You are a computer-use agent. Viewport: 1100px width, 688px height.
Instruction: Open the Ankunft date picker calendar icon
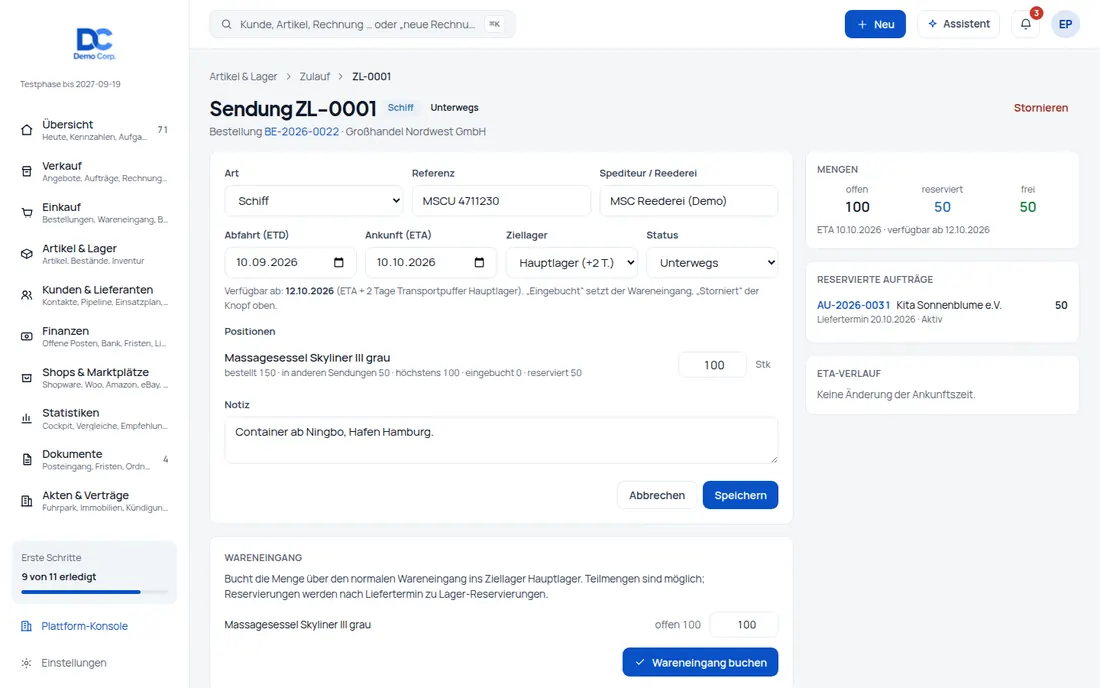tap(479, 262)
